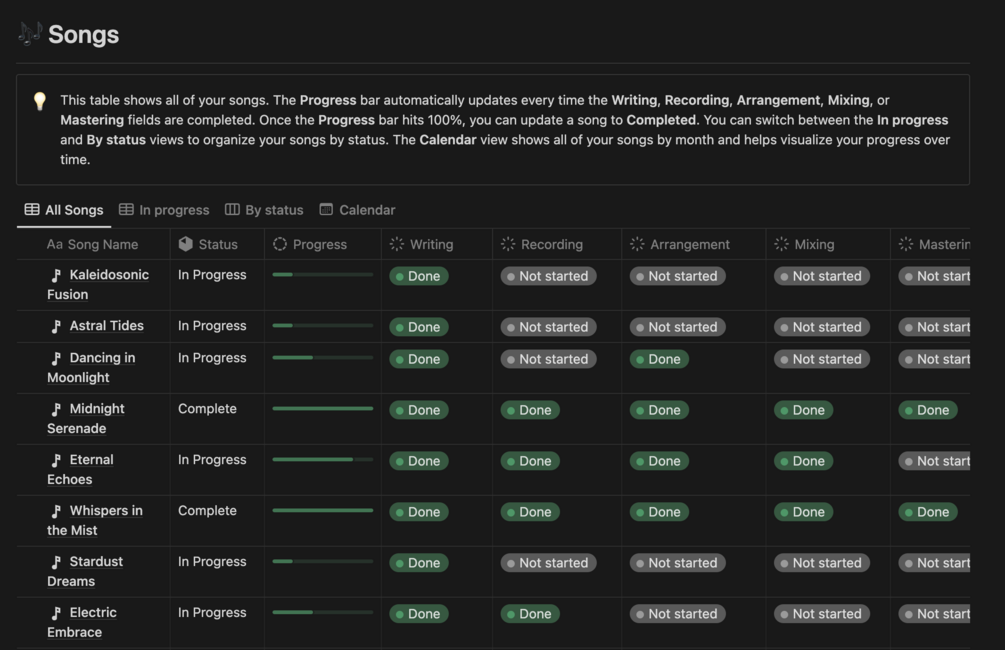The width and height of the screenshot is (1005, 650).
Task: Click Eternal Echoes Mixing status Done
Action: pyautogui.click(x=803, y=461)
